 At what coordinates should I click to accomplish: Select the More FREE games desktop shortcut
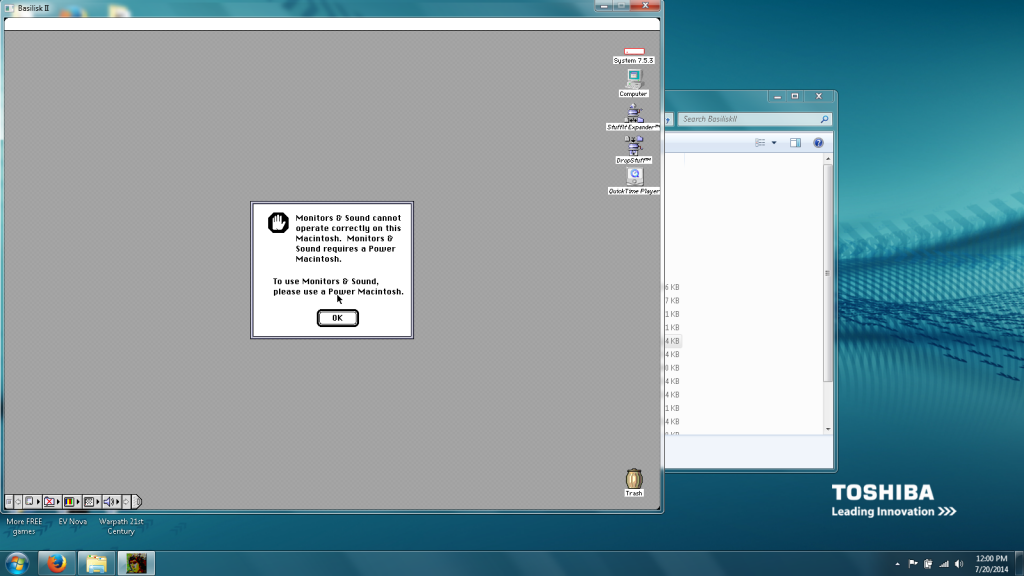pyautogui.click(x=24, y=526)
